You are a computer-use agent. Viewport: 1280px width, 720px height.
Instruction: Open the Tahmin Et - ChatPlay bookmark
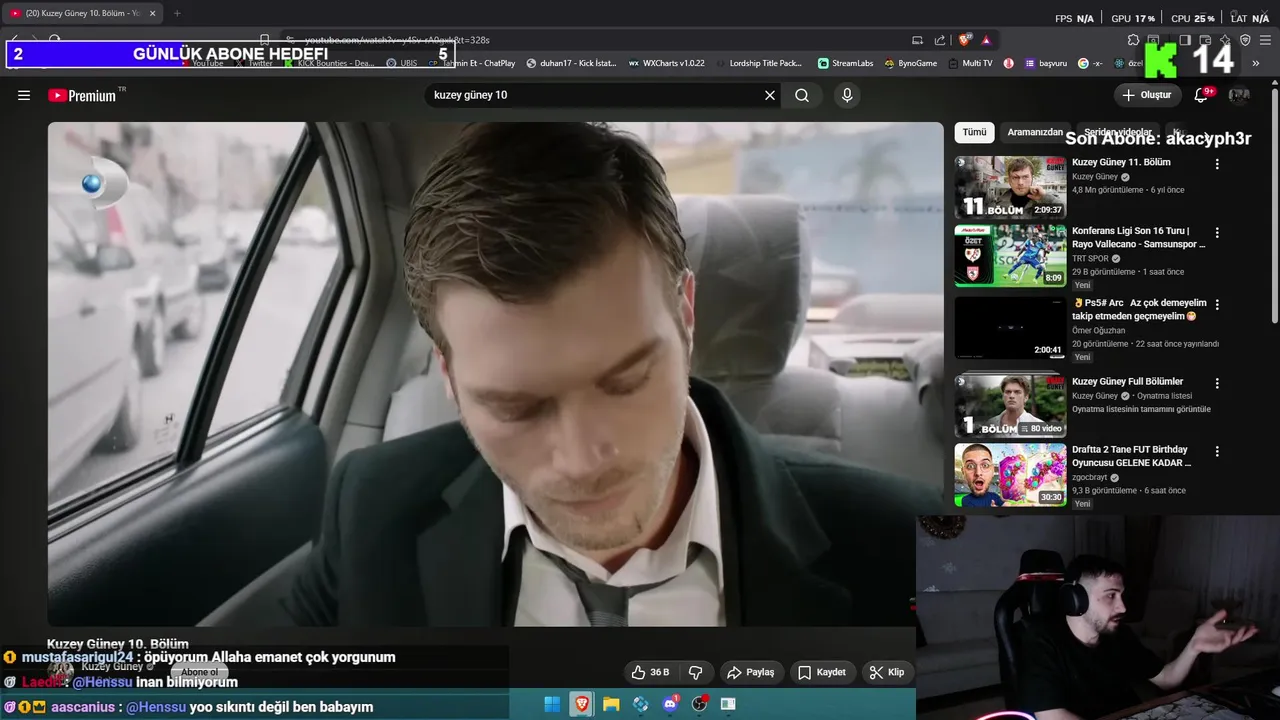[x=471, y=63]
